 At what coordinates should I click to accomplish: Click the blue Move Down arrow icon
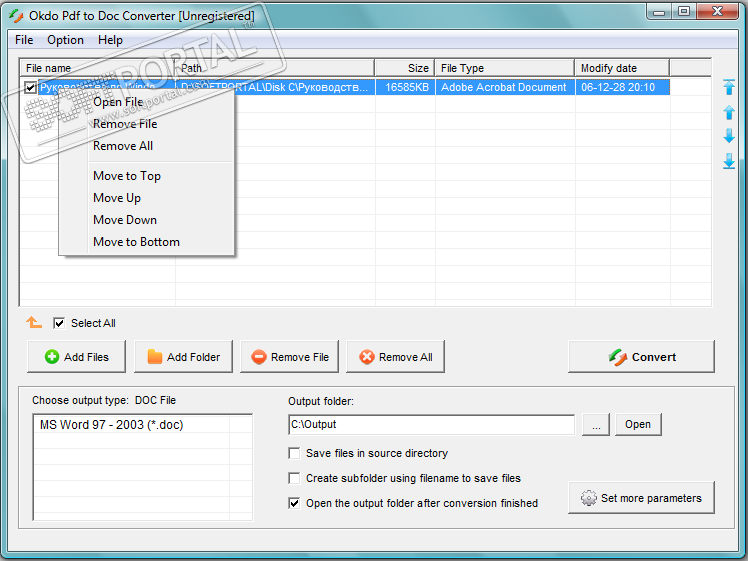[729, 136]
